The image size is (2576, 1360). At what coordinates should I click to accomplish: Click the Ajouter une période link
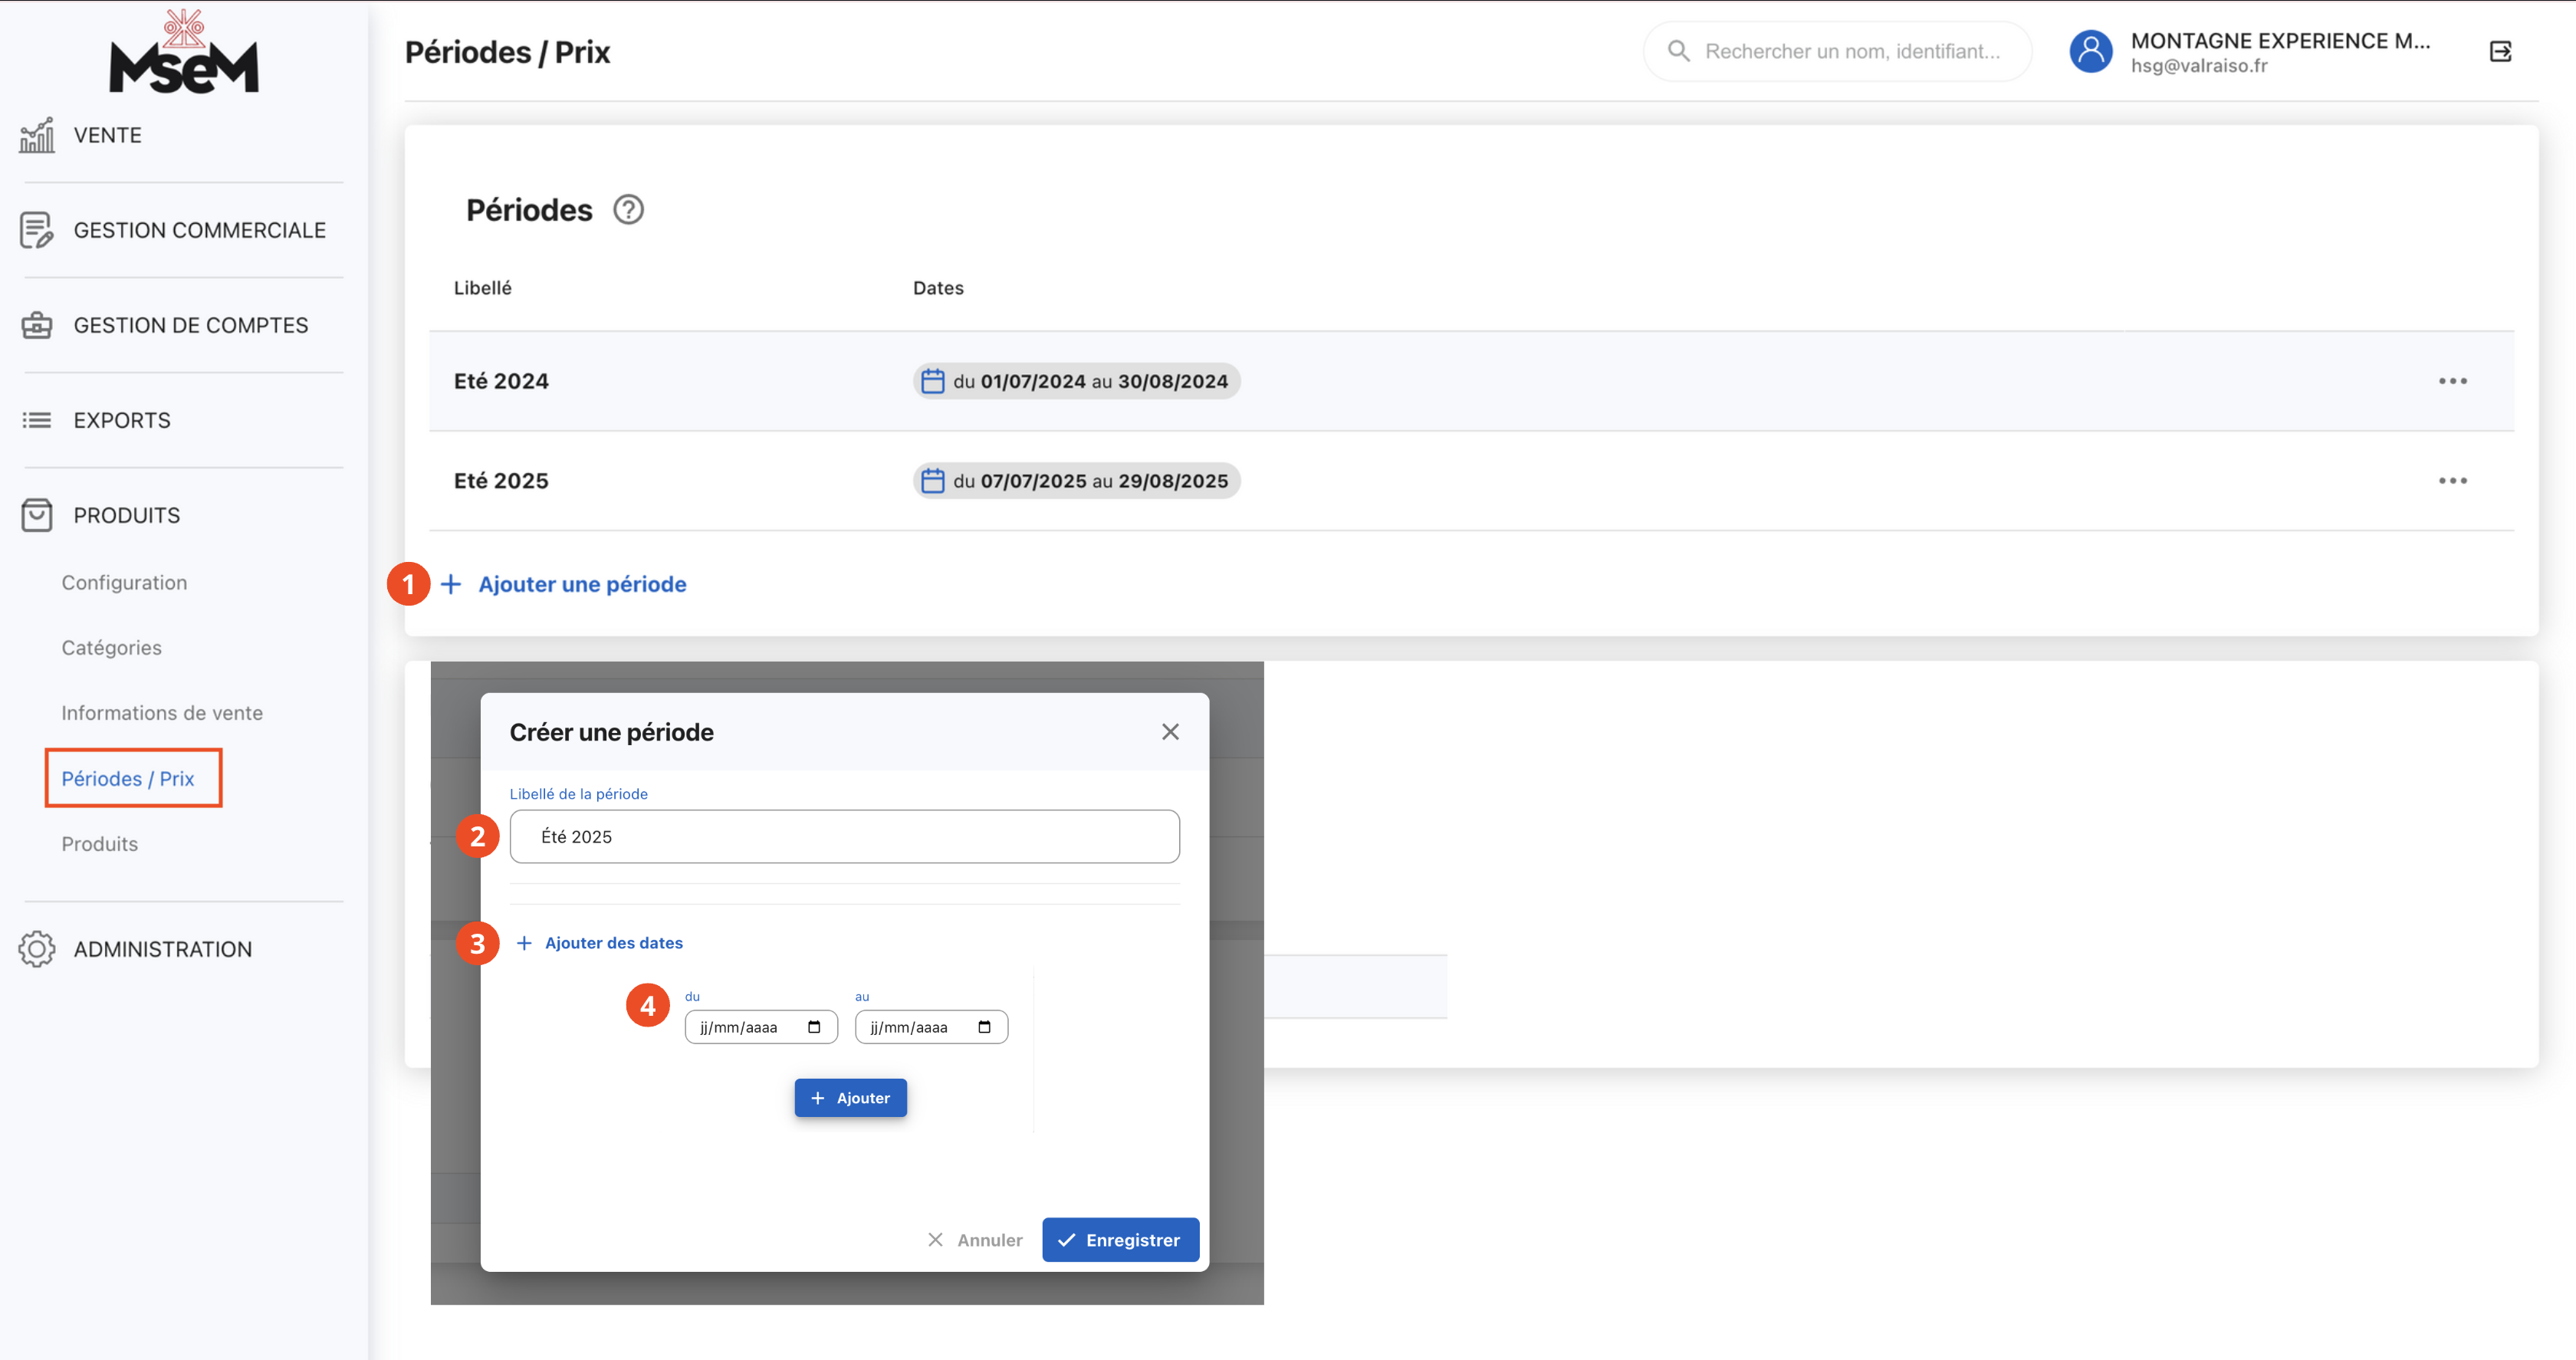[x=582, y=584]
